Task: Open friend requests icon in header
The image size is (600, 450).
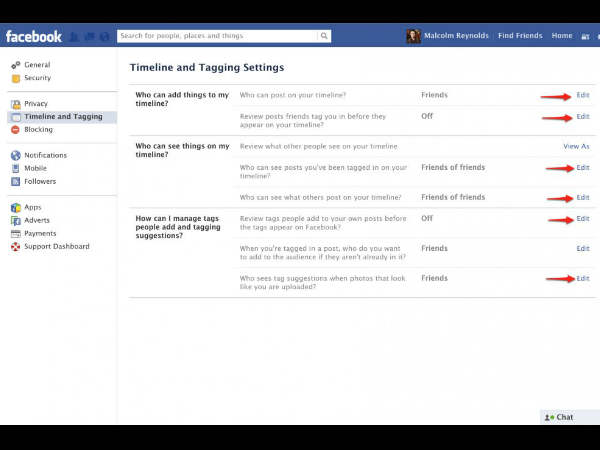Action: 75,37
